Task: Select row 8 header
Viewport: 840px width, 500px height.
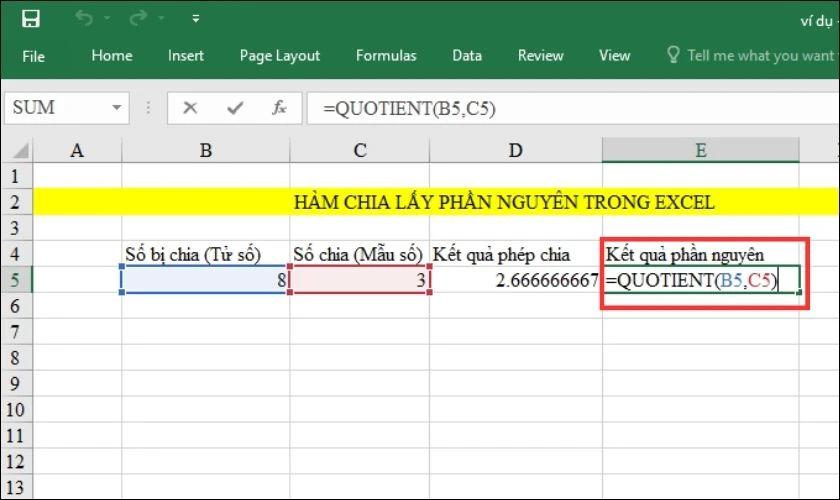Action: [15, 357]
